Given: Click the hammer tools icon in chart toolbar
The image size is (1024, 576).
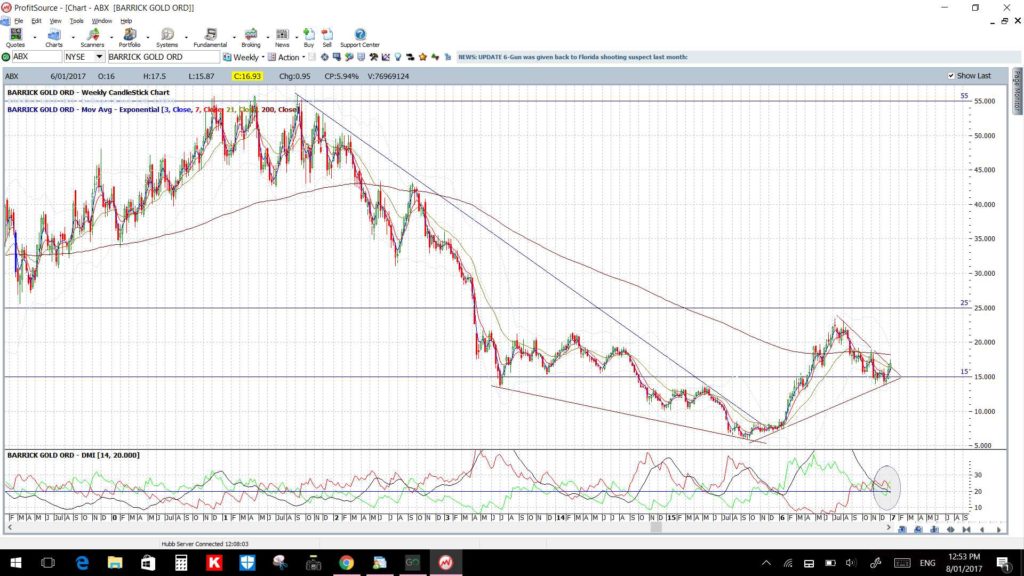Looking at the screenshot, I should click(374, 57).
